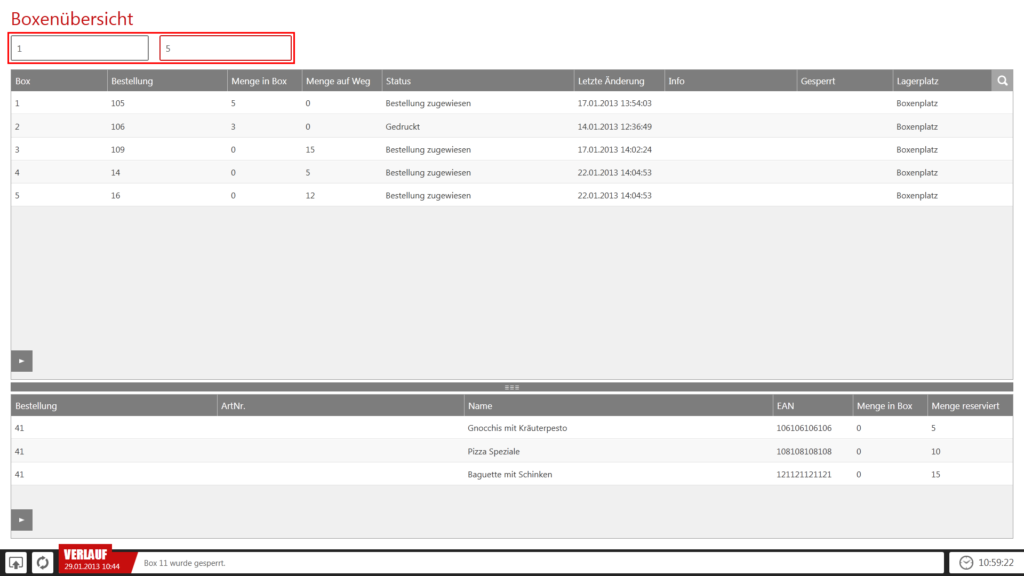Screen dimensions: 1024x576
Task: Click the splitter handle between the two tables
Action: [x=512, y=387]
